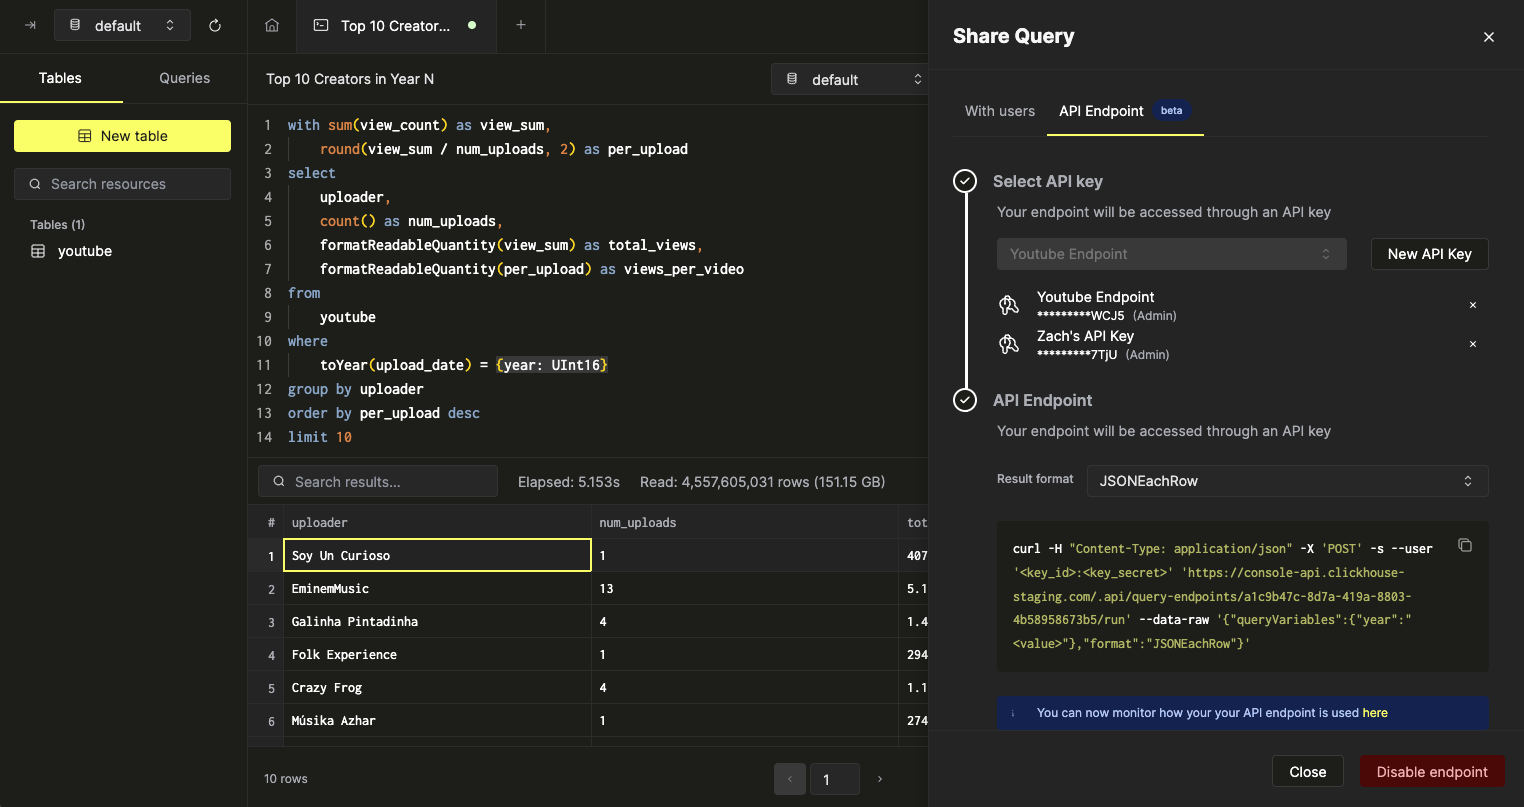Create a New API Key

1429,254
